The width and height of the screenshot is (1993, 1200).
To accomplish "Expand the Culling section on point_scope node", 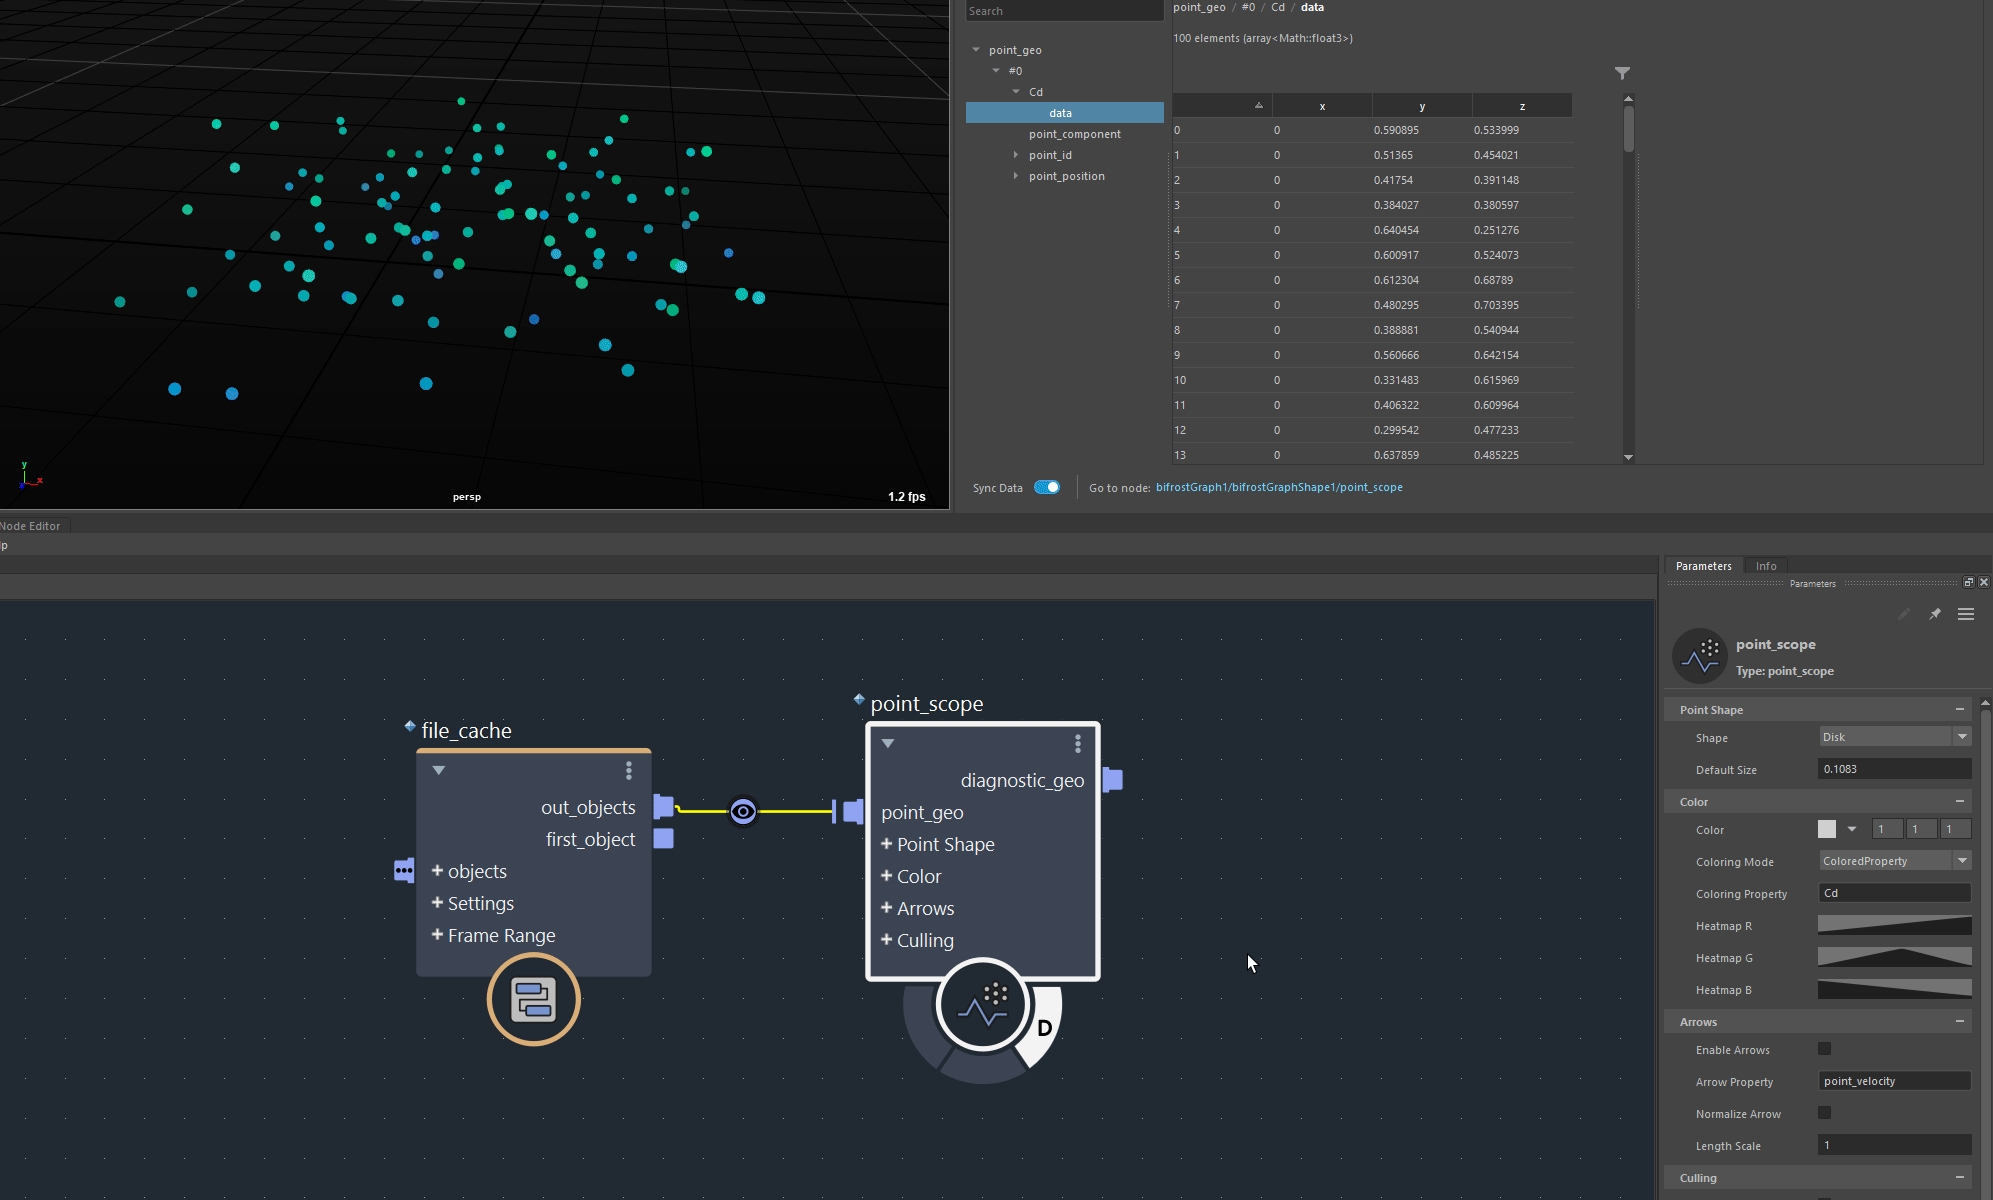I will (886, 940).
